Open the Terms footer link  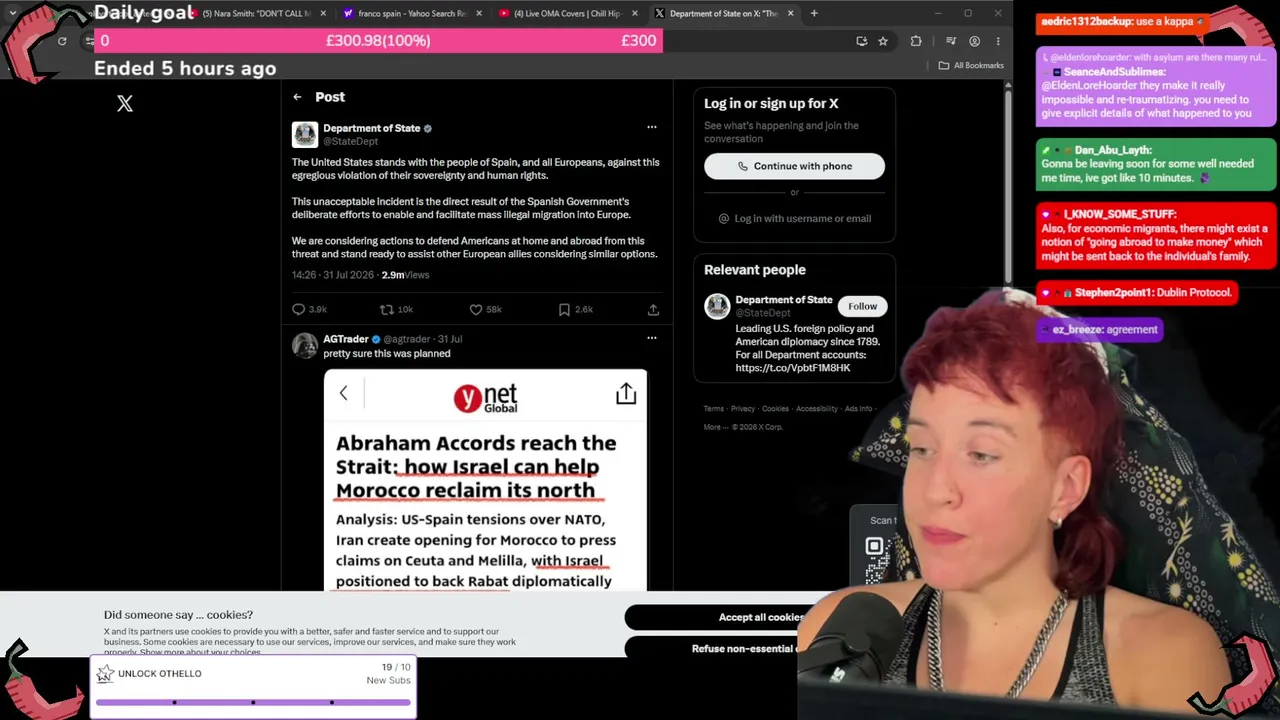tap(713, 409)
